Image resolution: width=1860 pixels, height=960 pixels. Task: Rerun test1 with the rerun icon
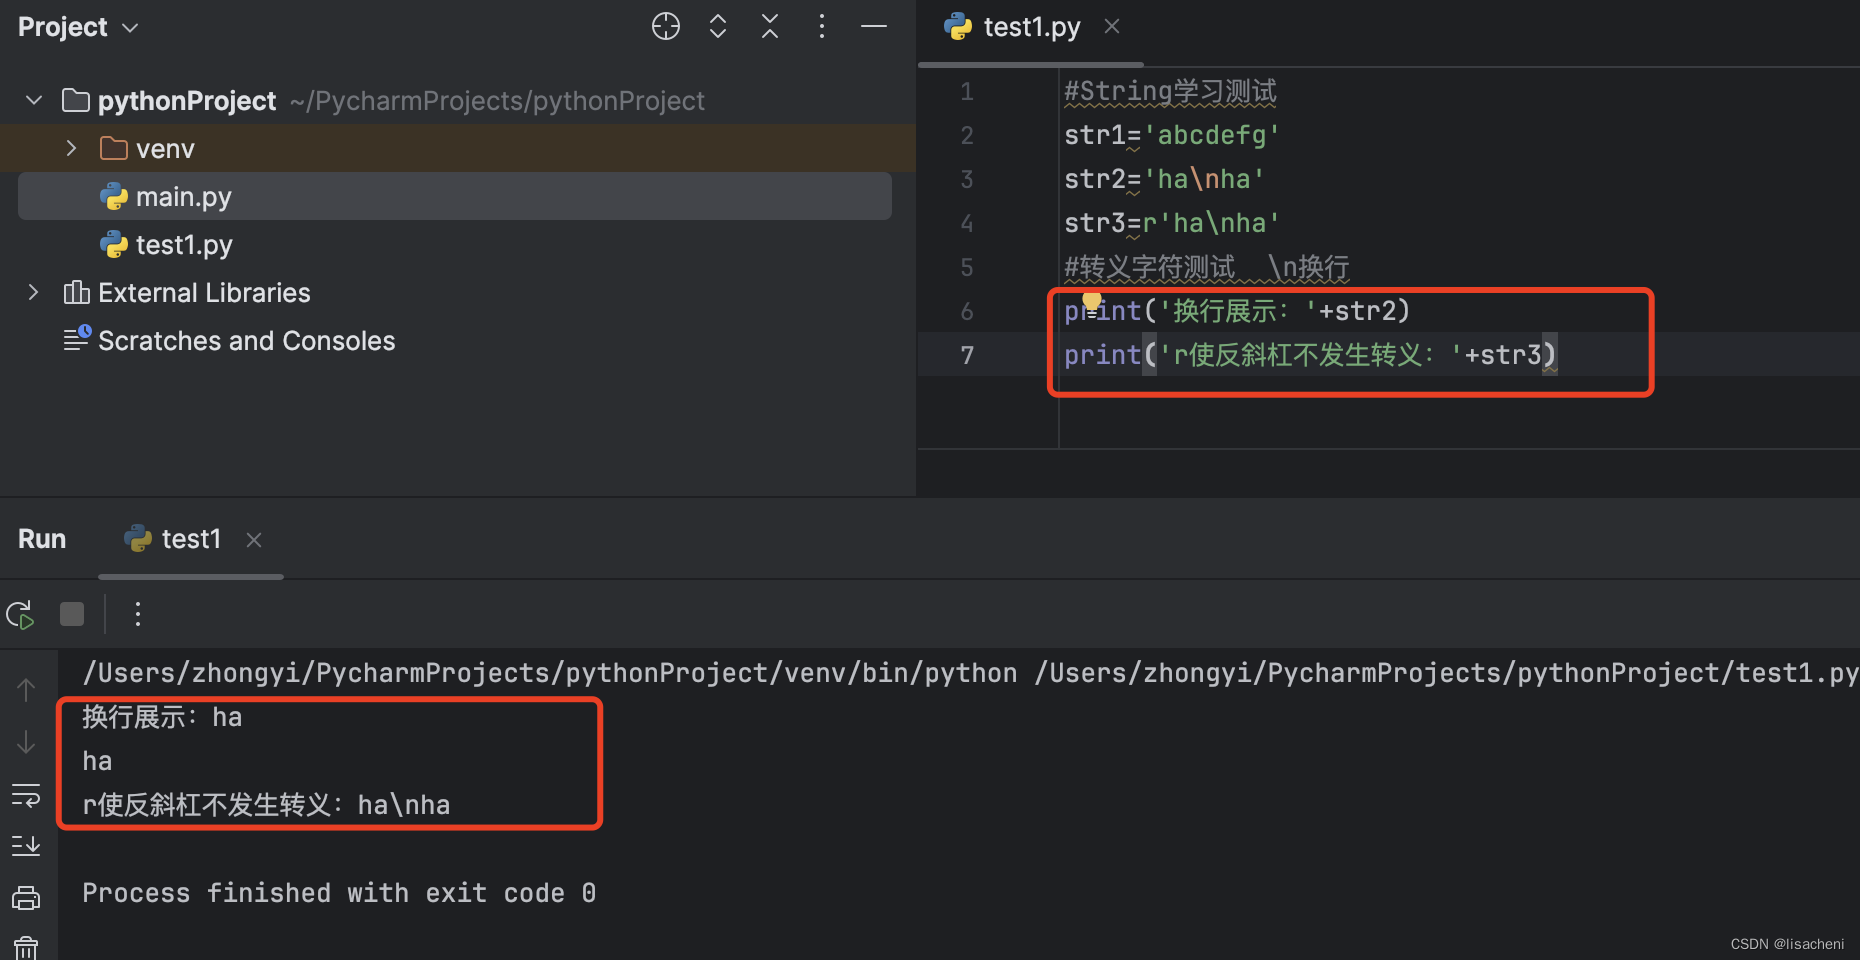click(21, 614)
